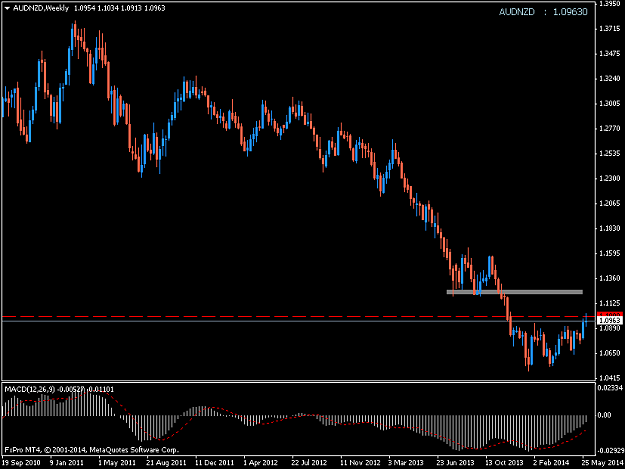625x469 pixels.
Task: Click the 22 Jul 2012 date label
Action: [x=309, y=463]
